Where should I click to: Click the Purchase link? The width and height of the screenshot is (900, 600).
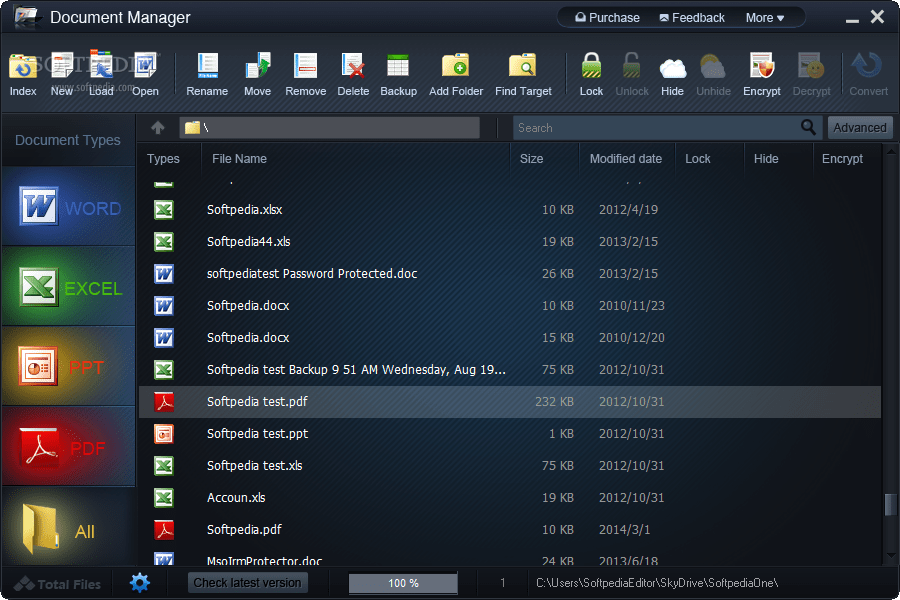(x=607, y=18)
